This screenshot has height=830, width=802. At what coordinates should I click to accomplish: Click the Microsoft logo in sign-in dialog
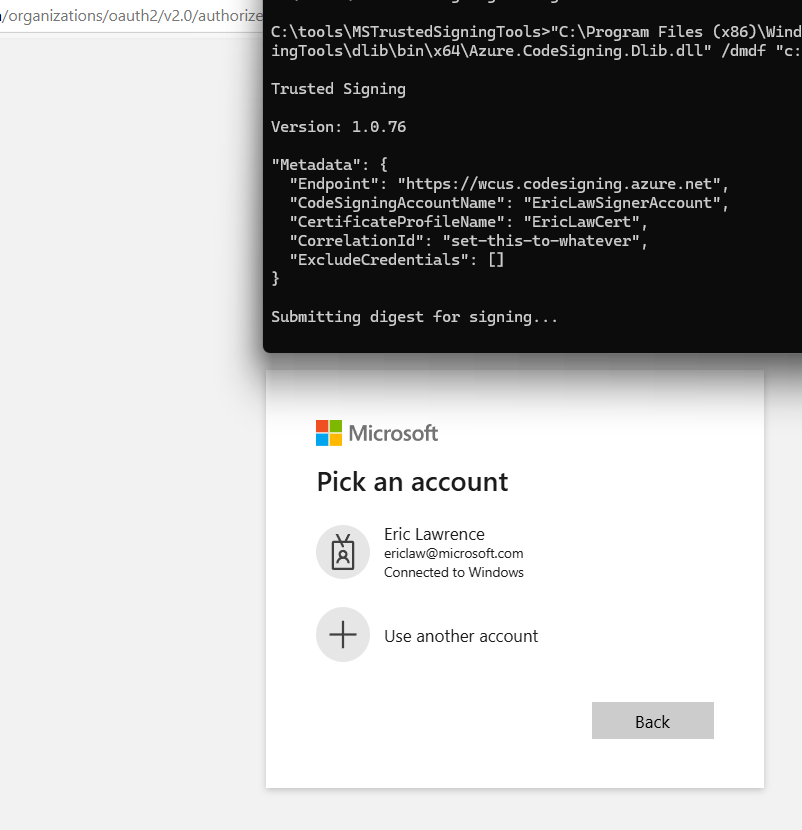tap(376, 433)
